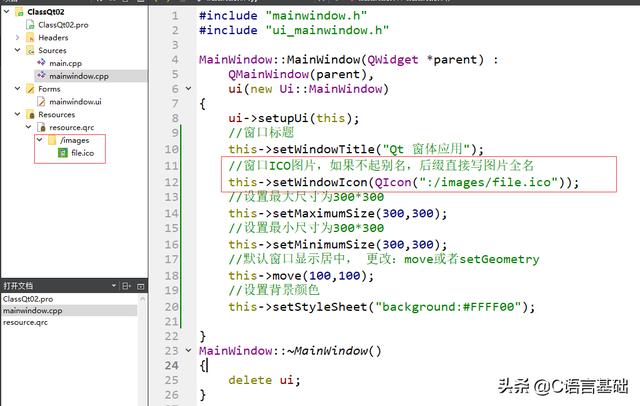The height and width of the screenshot is (406, 640).
Task: Click the resource.qrc file icon
Action: pyautogui.click(x=41, y=127)
